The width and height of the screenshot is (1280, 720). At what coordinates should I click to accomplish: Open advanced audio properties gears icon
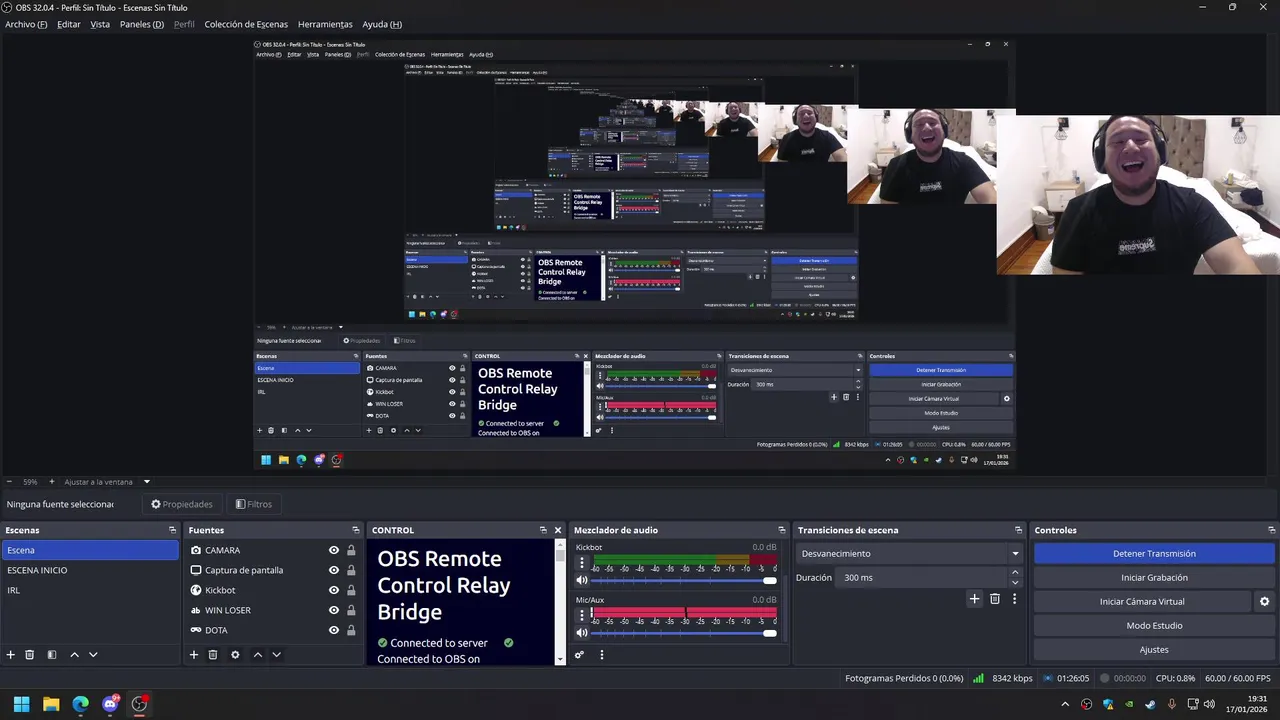coord(579,655)
